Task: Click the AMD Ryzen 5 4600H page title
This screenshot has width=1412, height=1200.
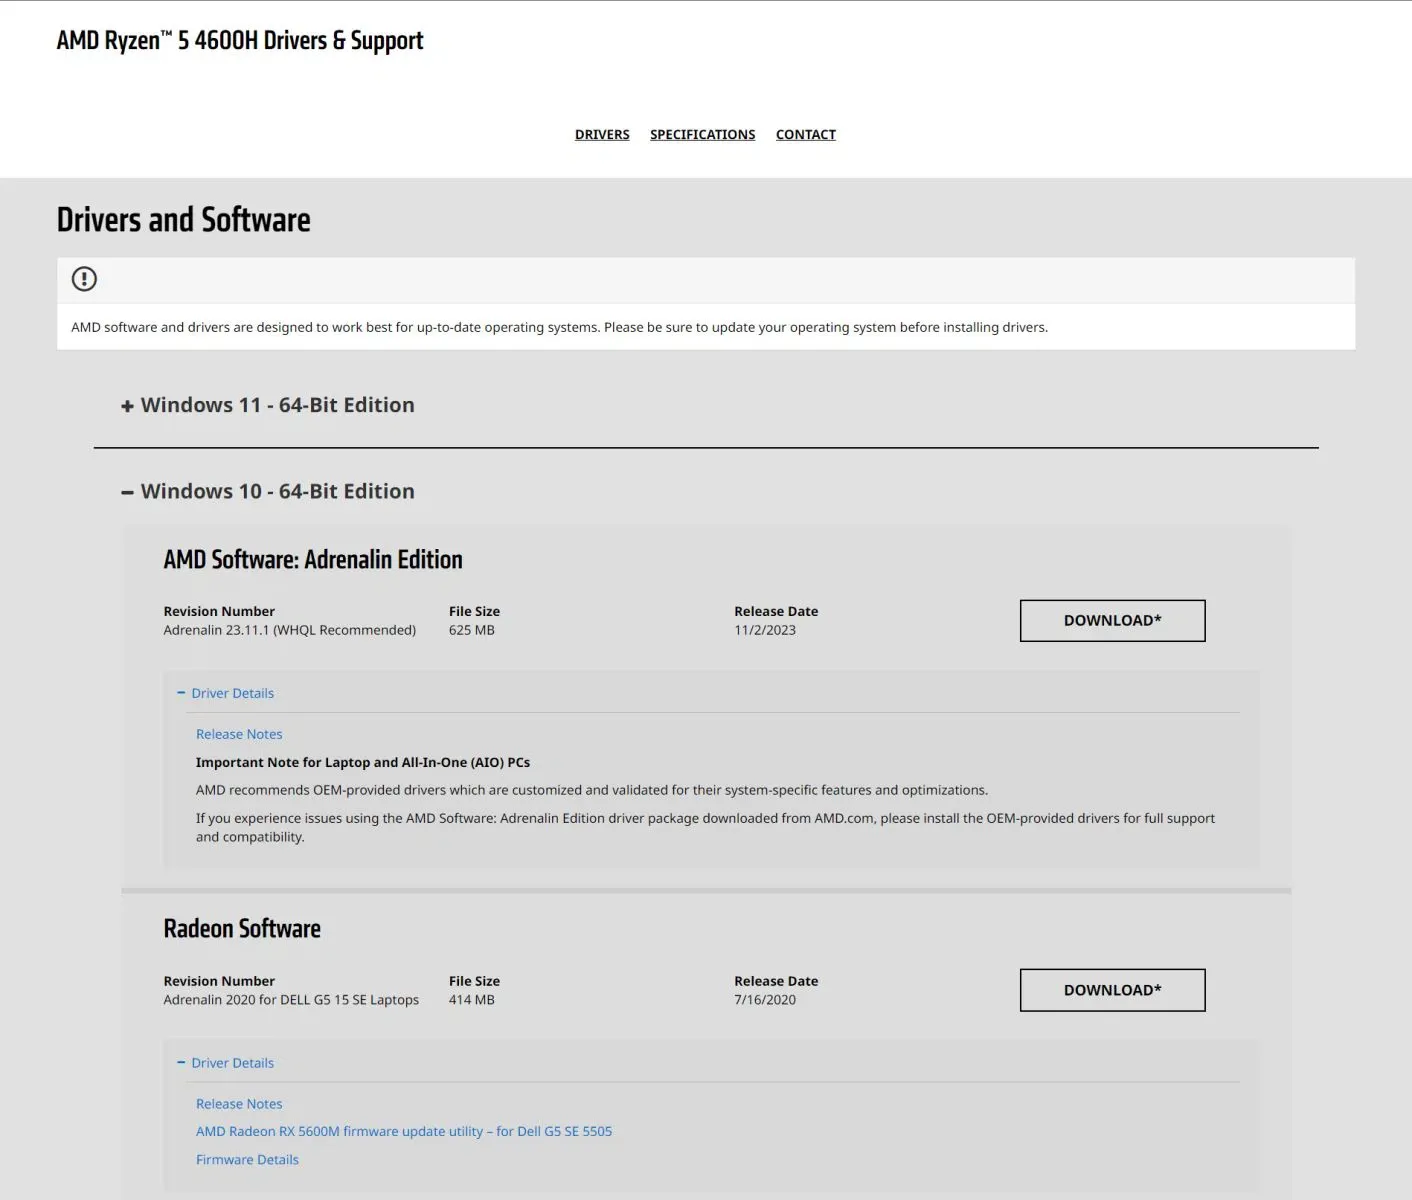Action: coord(240,41)
